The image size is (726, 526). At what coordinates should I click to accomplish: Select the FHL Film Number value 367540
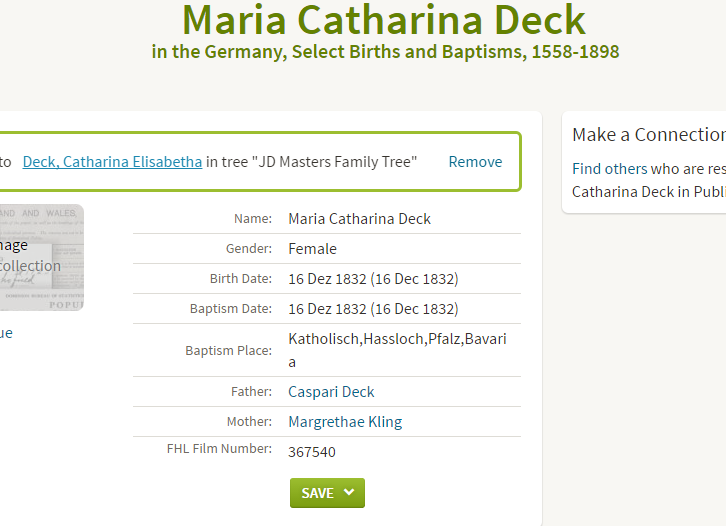click(312, 452)
